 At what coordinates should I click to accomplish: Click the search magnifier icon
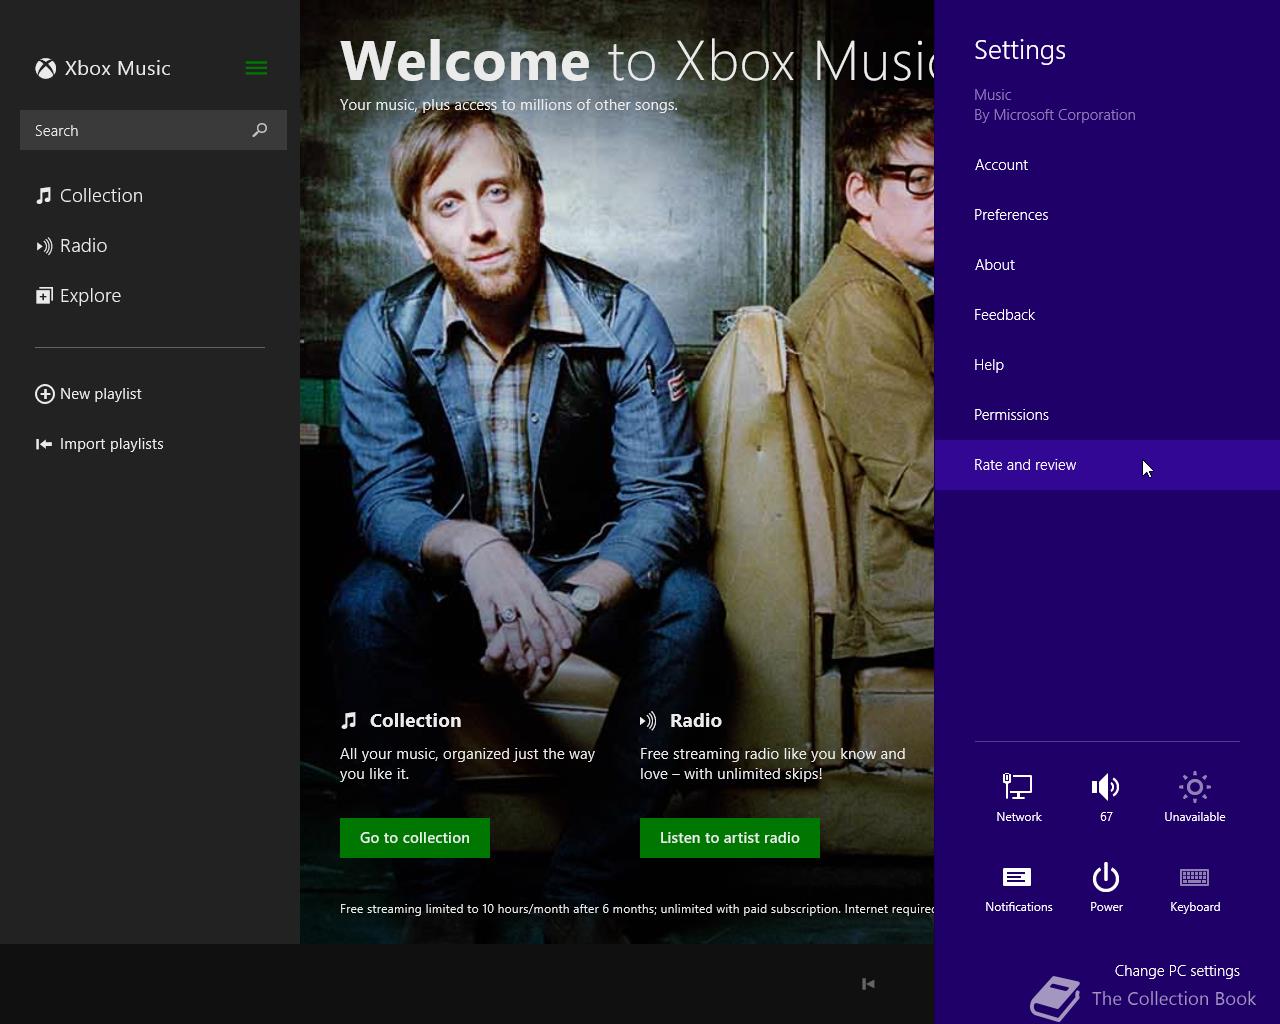click(260, 130)
